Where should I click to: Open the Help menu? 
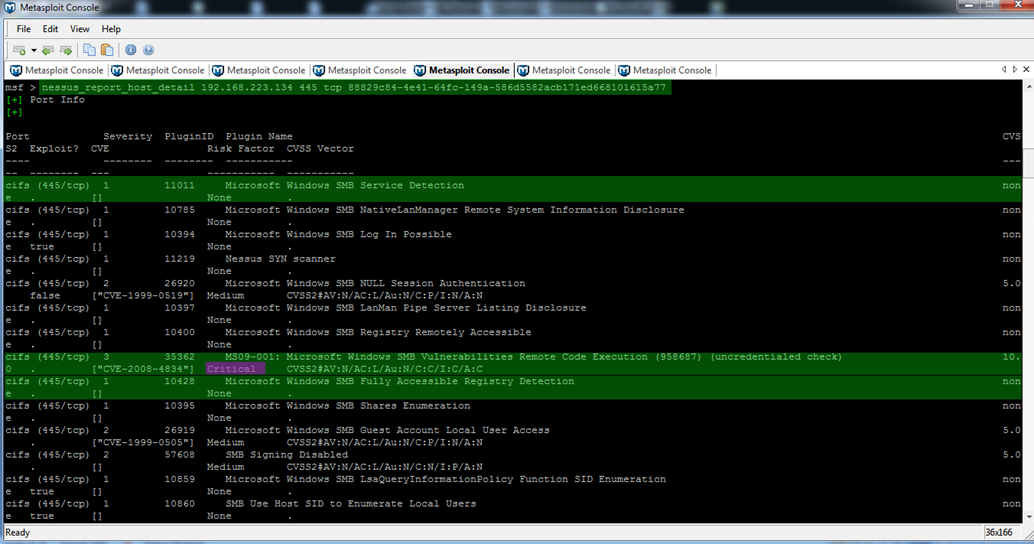(111, 29)
